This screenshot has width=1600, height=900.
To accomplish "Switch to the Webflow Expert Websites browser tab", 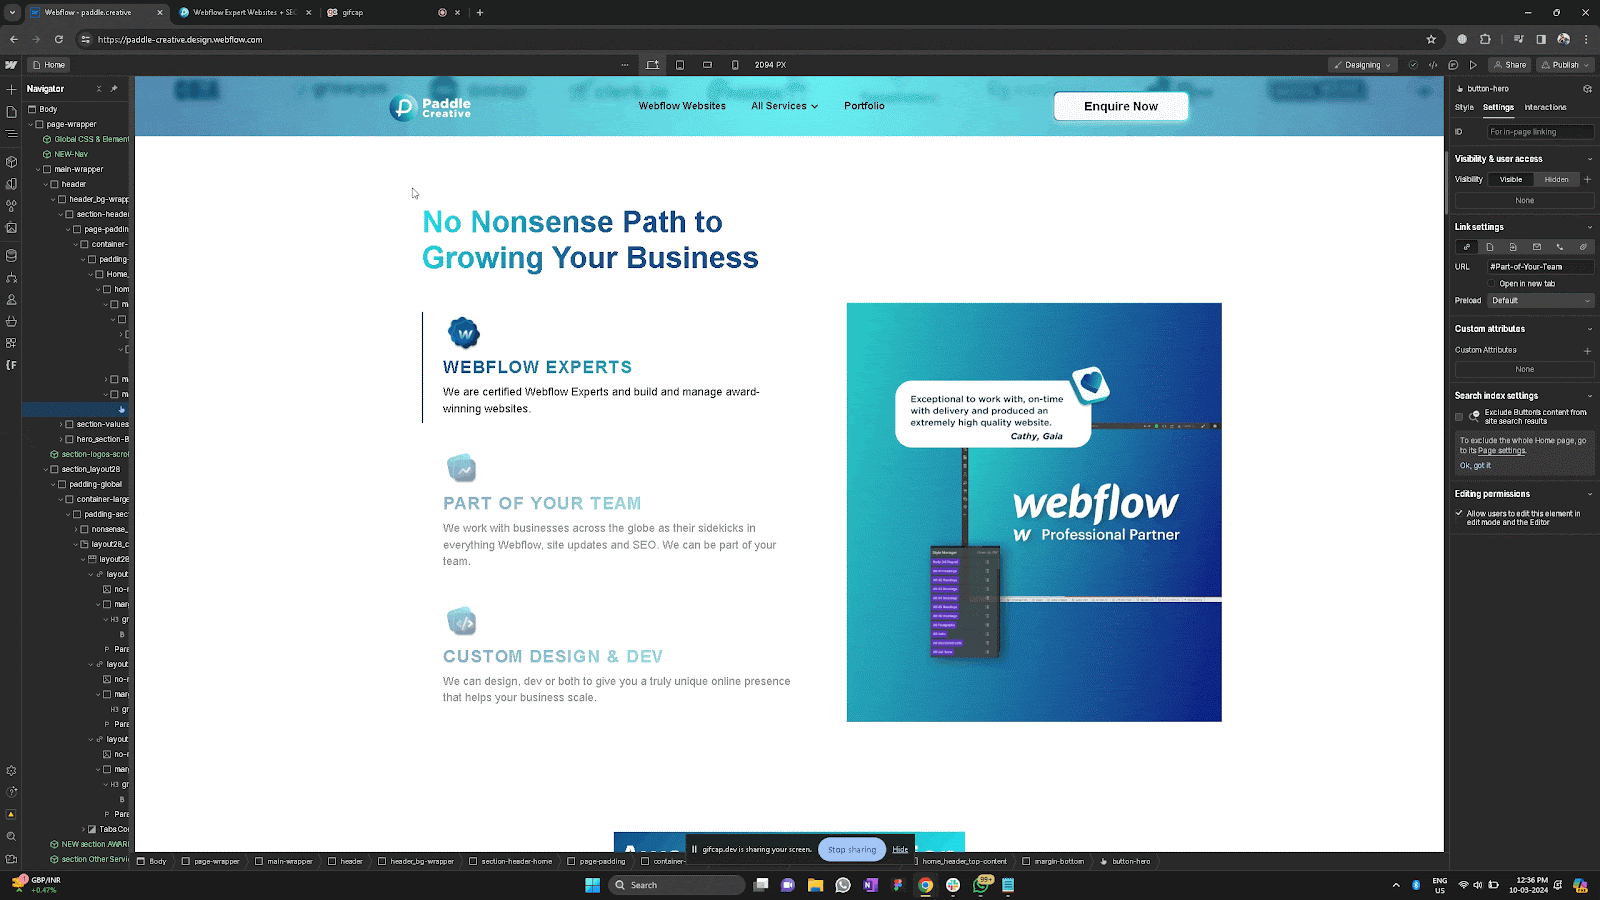I will 245,13.
